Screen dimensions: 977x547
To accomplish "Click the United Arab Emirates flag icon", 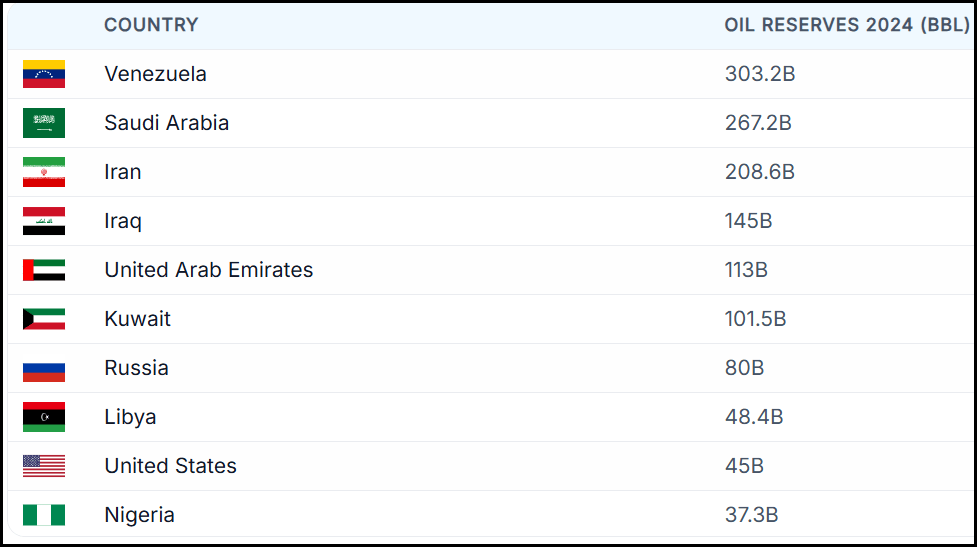I will pos(44,270).
